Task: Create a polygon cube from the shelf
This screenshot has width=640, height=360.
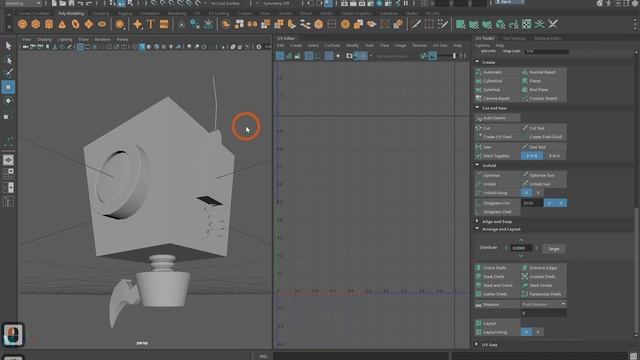Action: (36, 24)
